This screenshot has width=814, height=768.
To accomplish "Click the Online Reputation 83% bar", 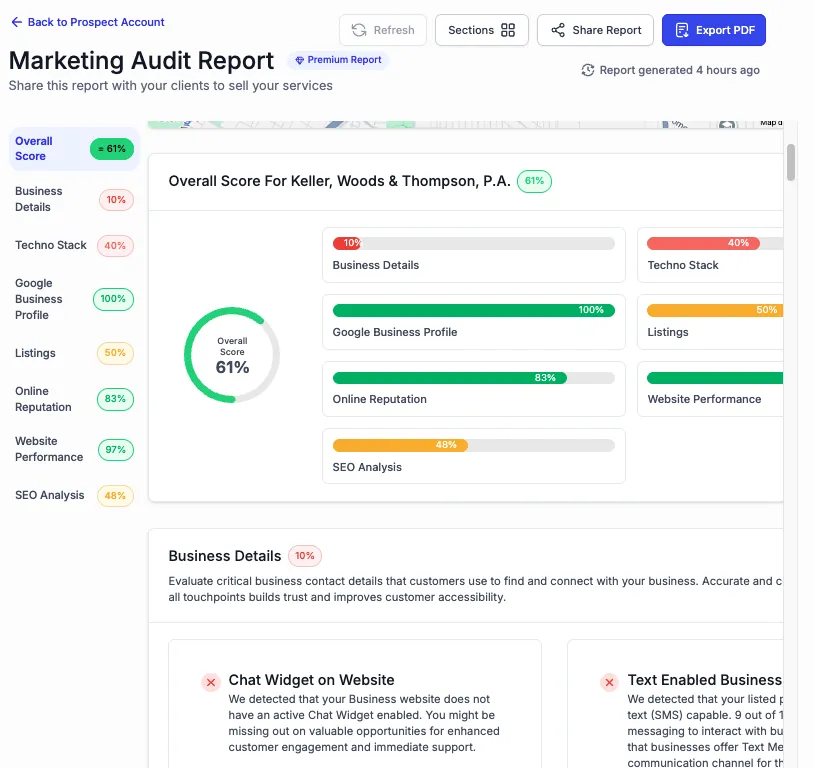I will (x=473, y=378).
